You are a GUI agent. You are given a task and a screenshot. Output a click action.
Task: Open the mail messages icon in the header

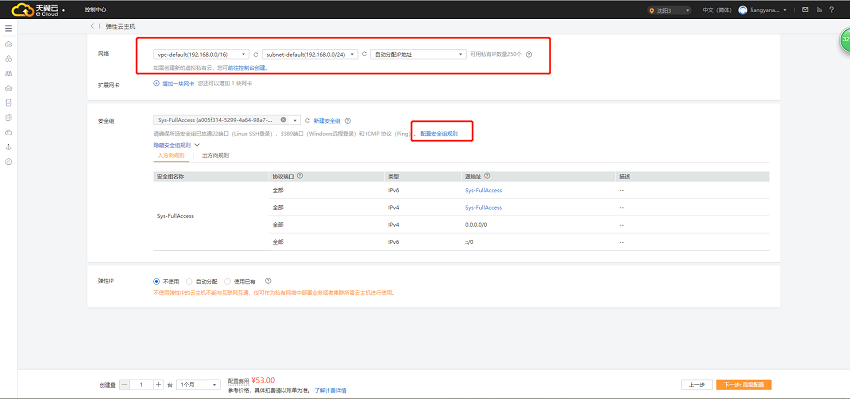tap(806, 10)
